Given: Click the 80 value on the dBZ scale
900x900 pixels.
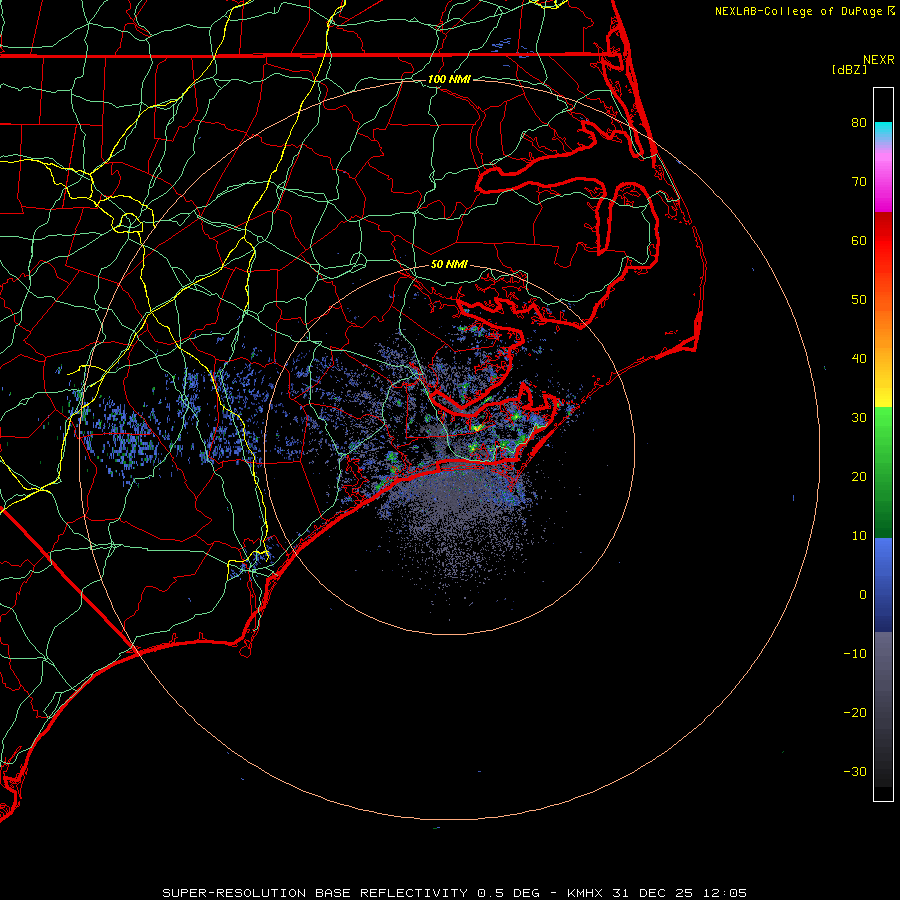Looking at the screenshot, I should tap(859, 122).
